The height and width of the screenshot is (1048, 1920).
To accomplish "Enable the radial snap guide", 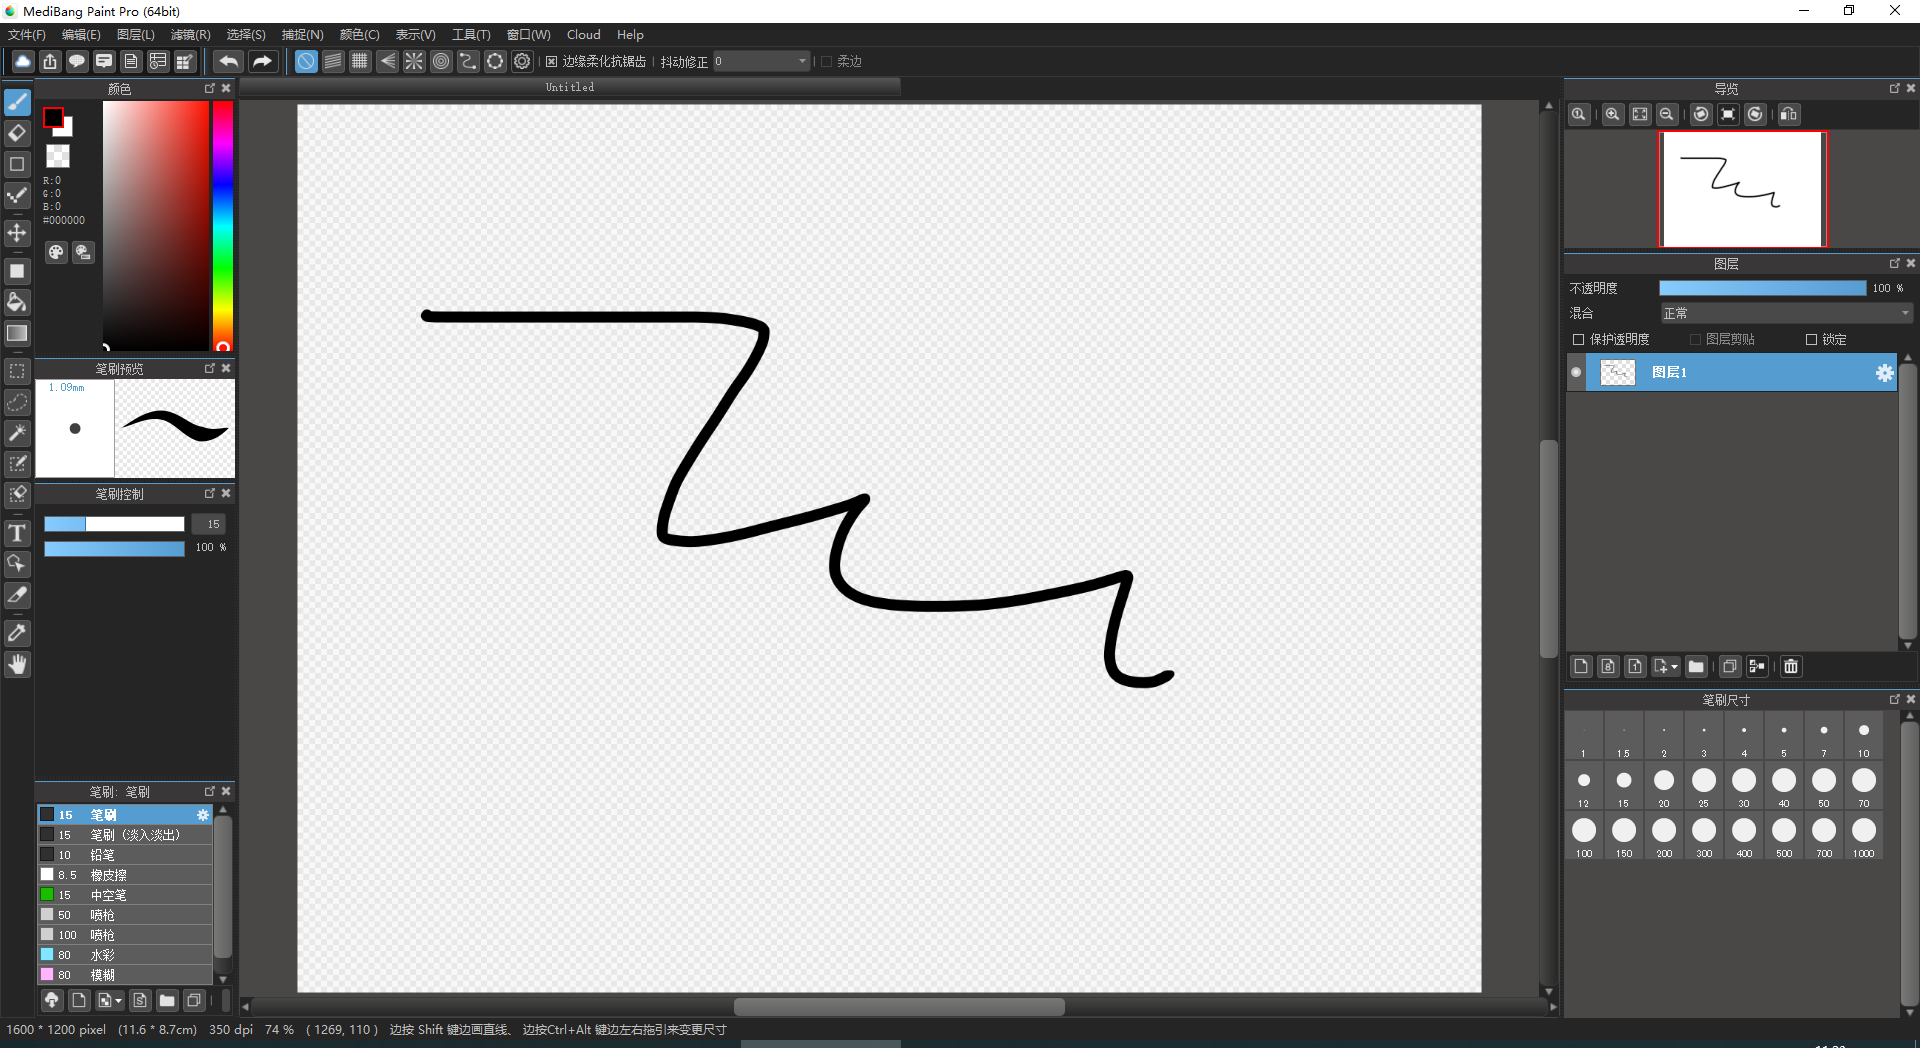I will tap(414, 61).
